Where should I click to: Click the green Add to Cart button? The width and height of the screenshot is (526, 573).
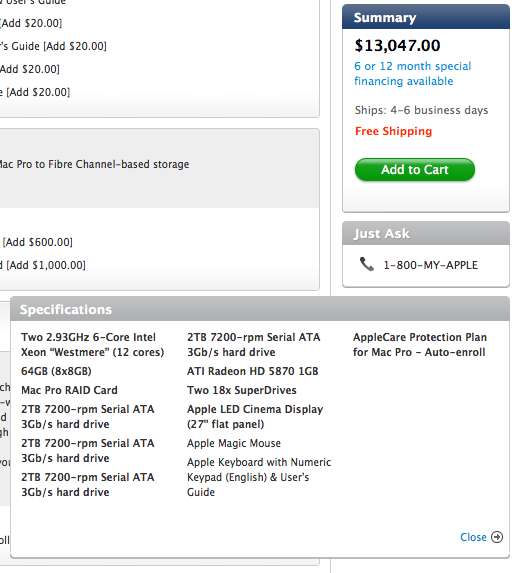click(415, 170)
